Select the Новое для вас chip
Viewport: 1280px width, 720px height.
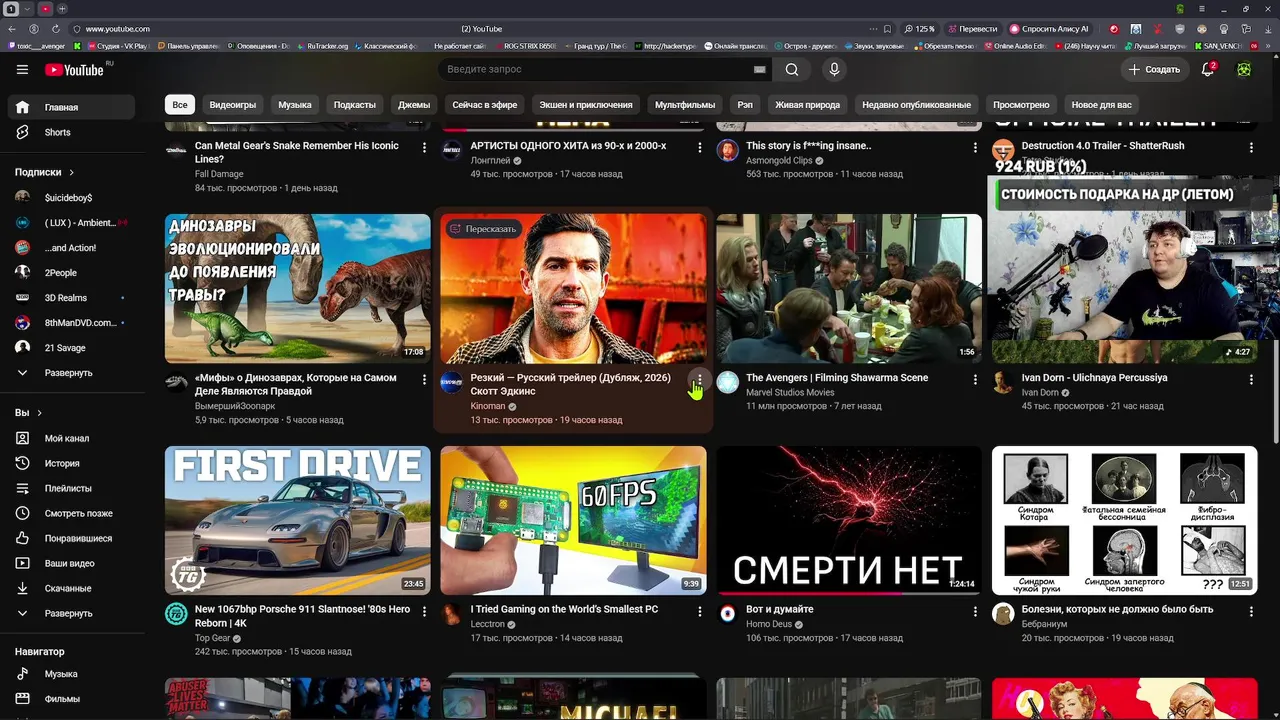[1102, 105]
